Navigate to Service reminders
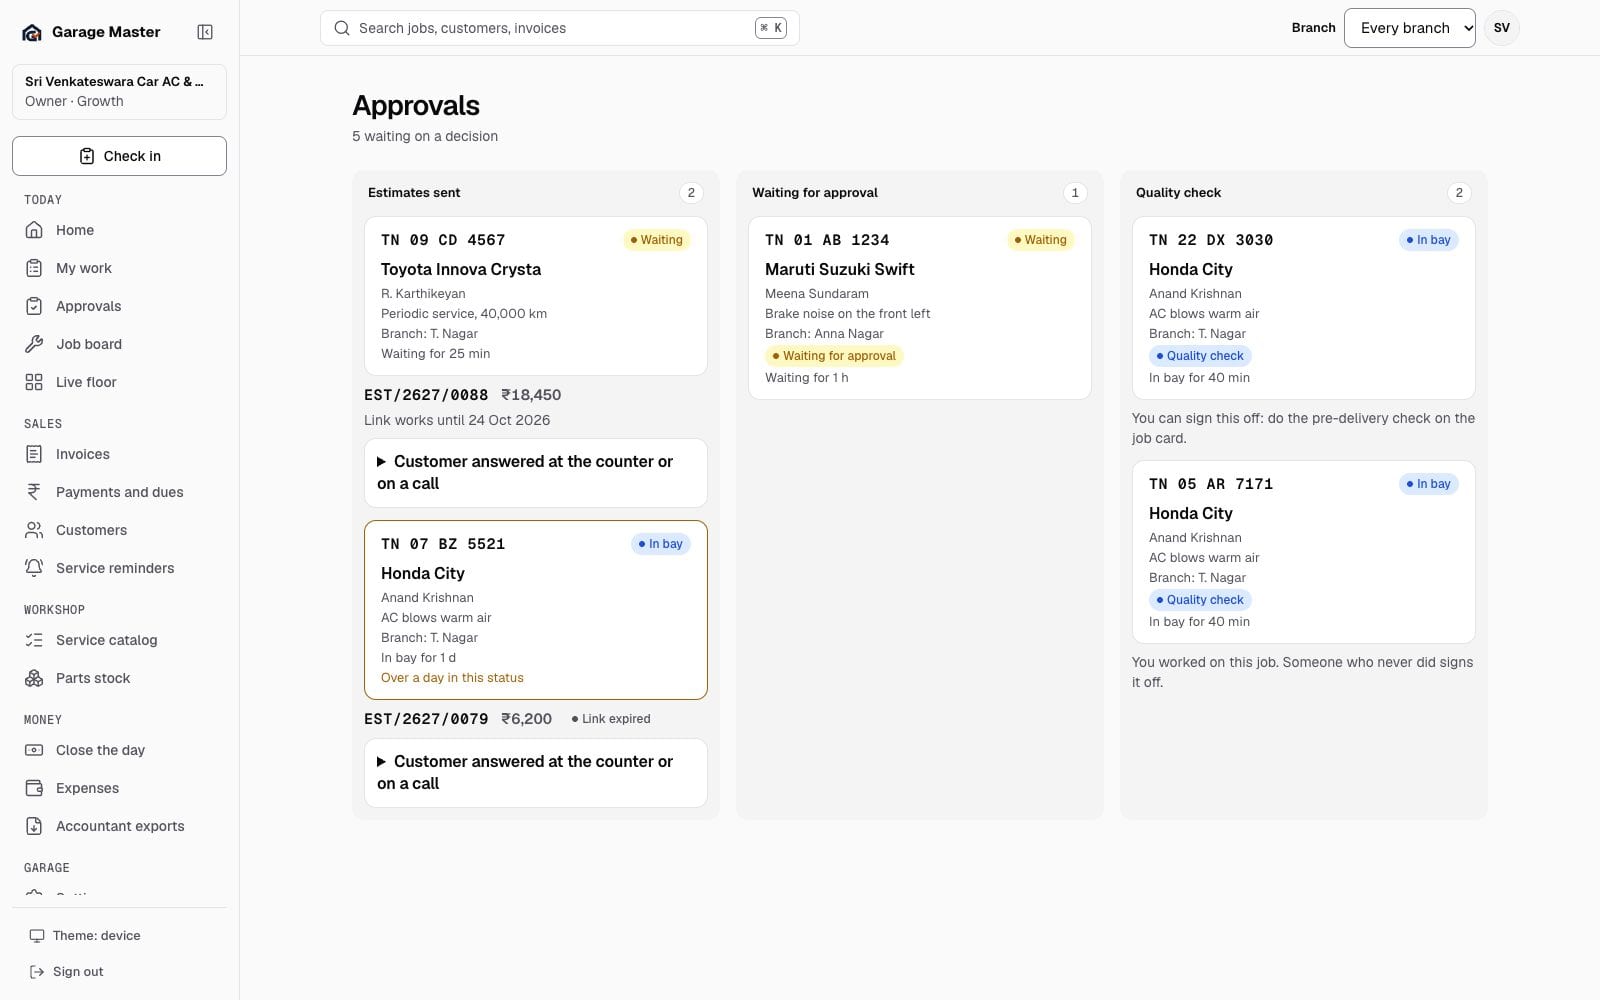 119,568
